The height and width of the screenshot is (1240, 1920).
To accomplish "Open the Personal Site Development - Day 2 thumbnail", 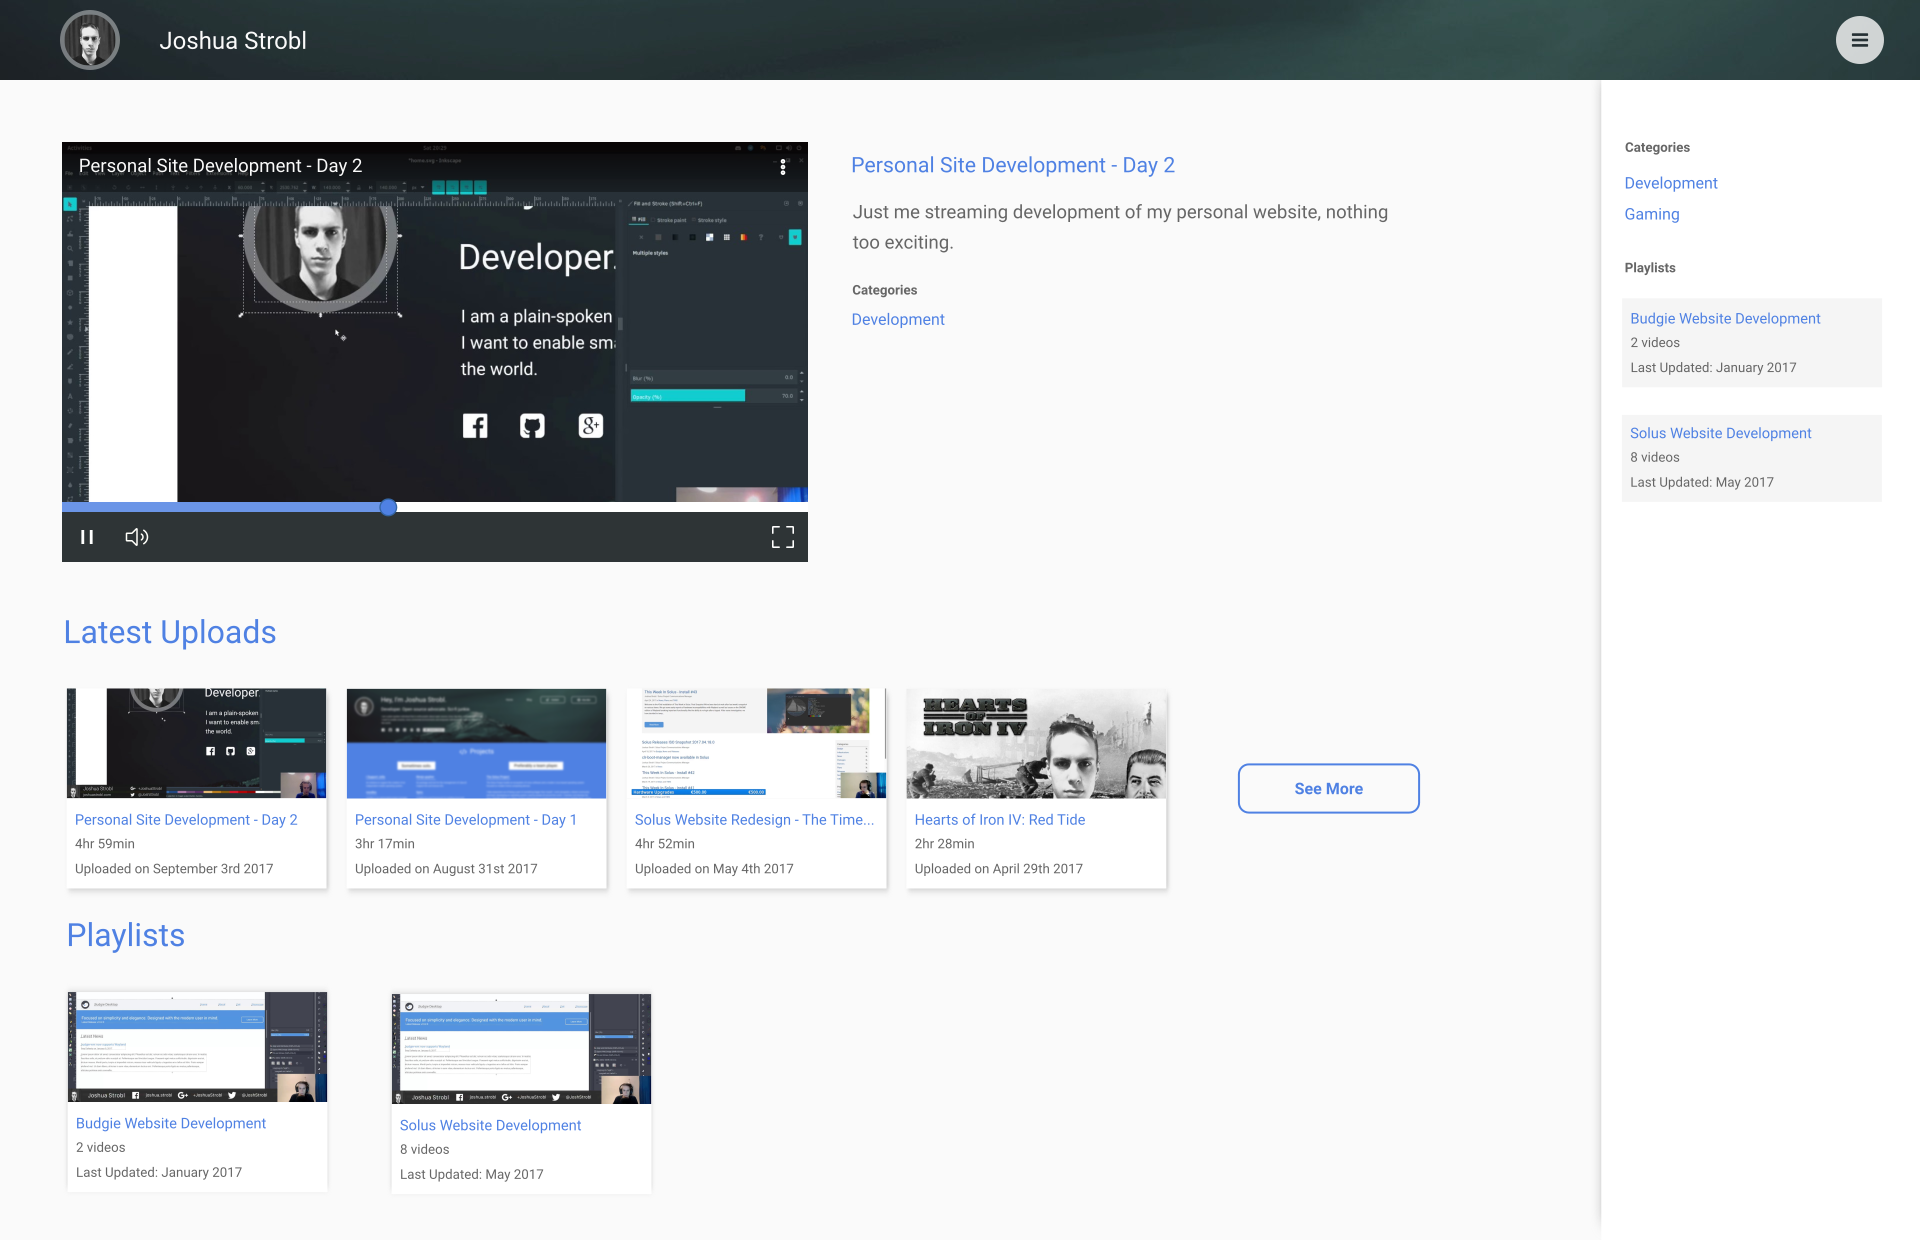I will 196,743.
